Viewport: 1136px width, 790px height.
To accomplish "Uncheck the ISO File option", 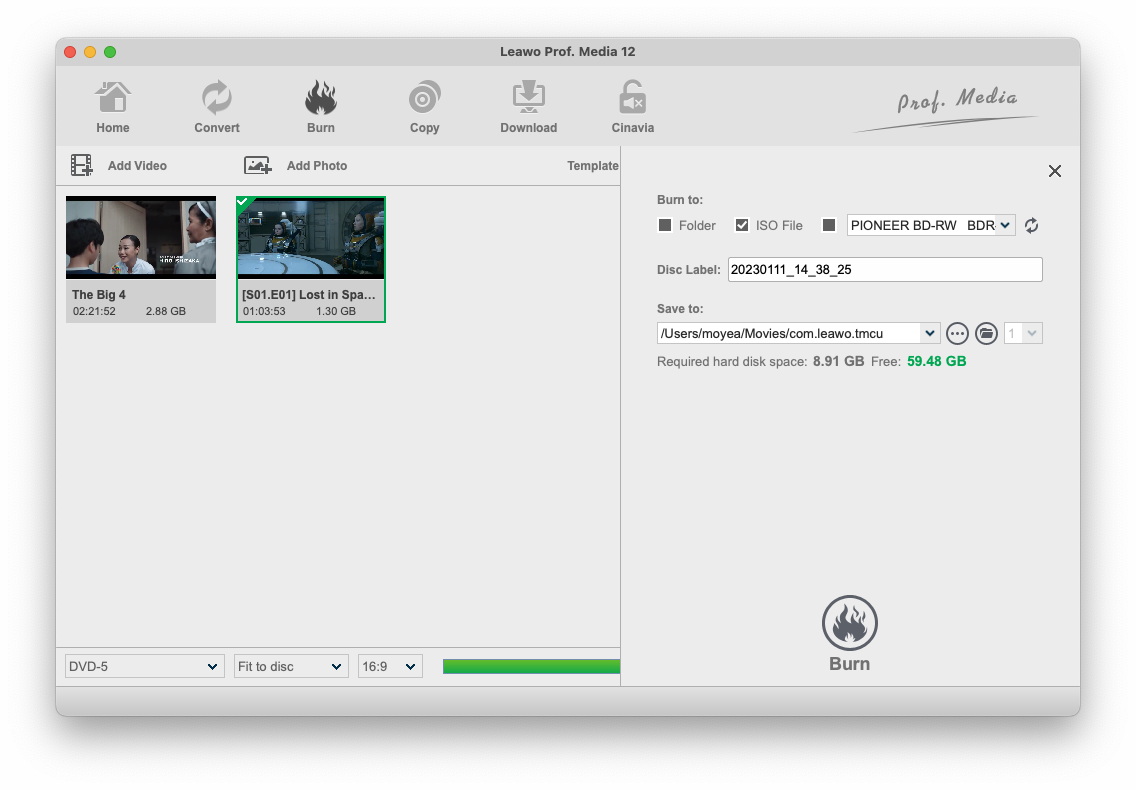I will (742, 226).
